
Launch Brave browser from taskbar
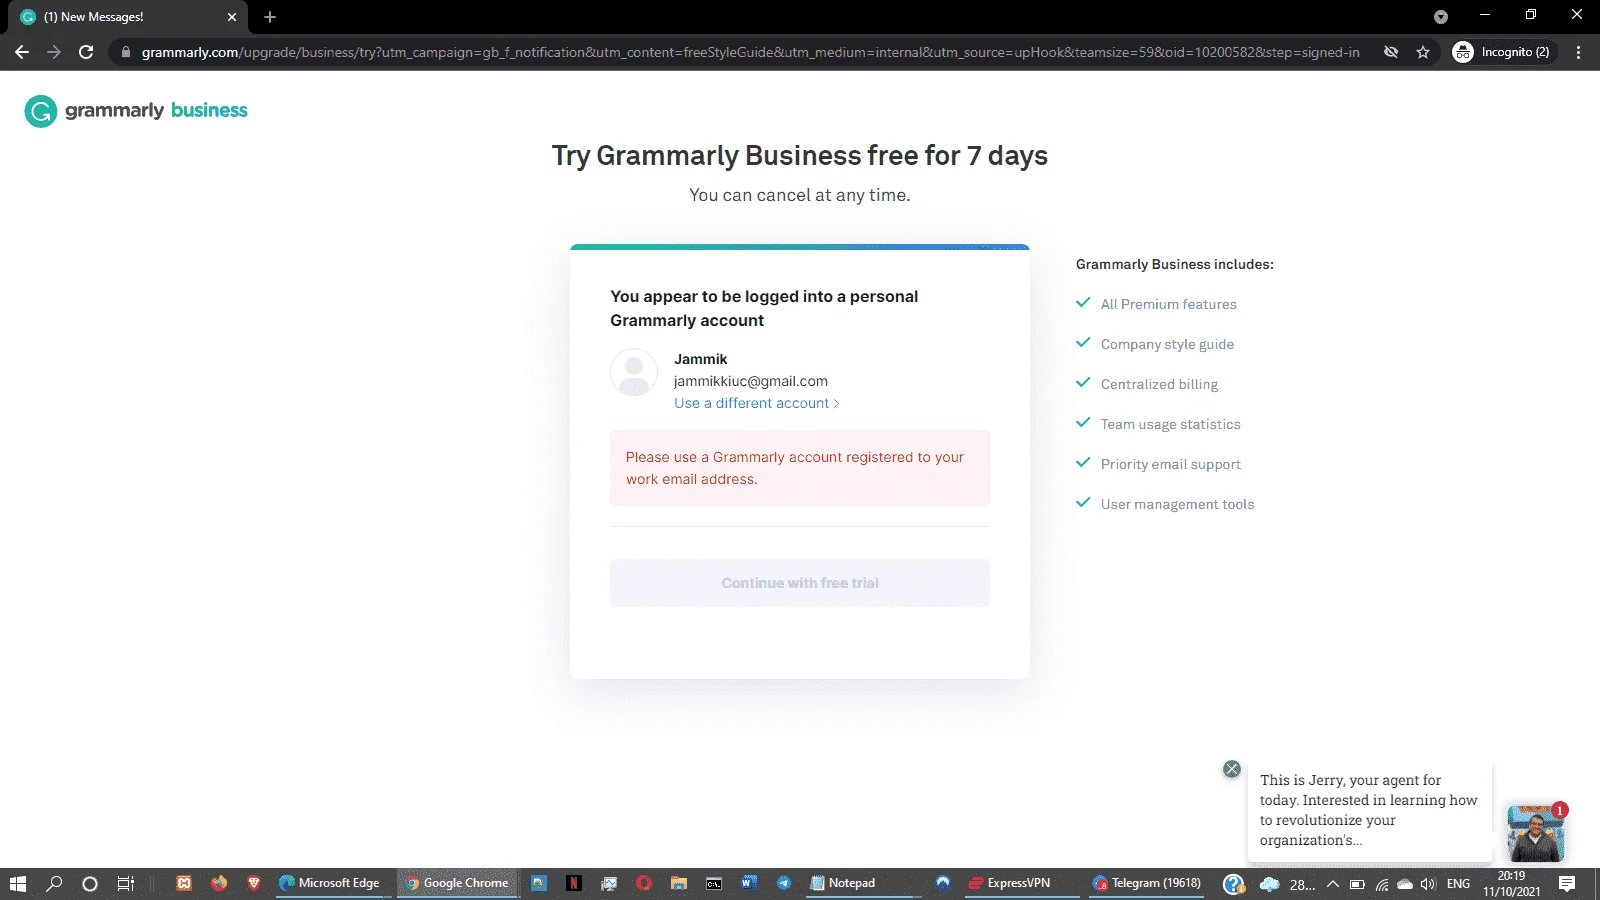(254, 883)
